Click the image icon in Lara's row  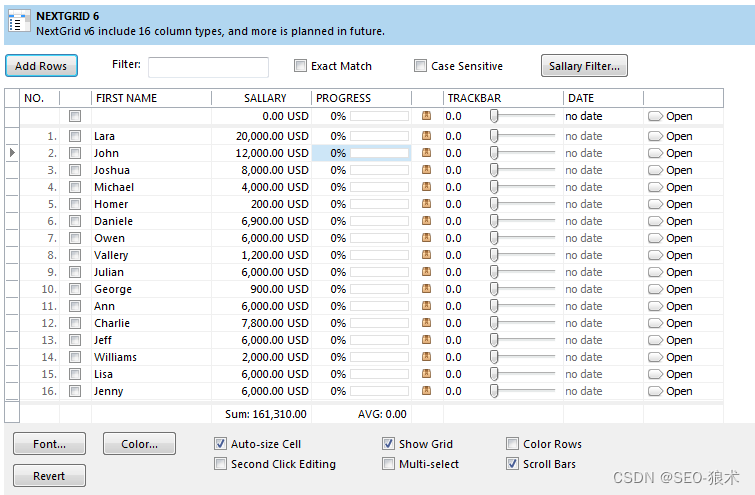(x=426, y=136)
